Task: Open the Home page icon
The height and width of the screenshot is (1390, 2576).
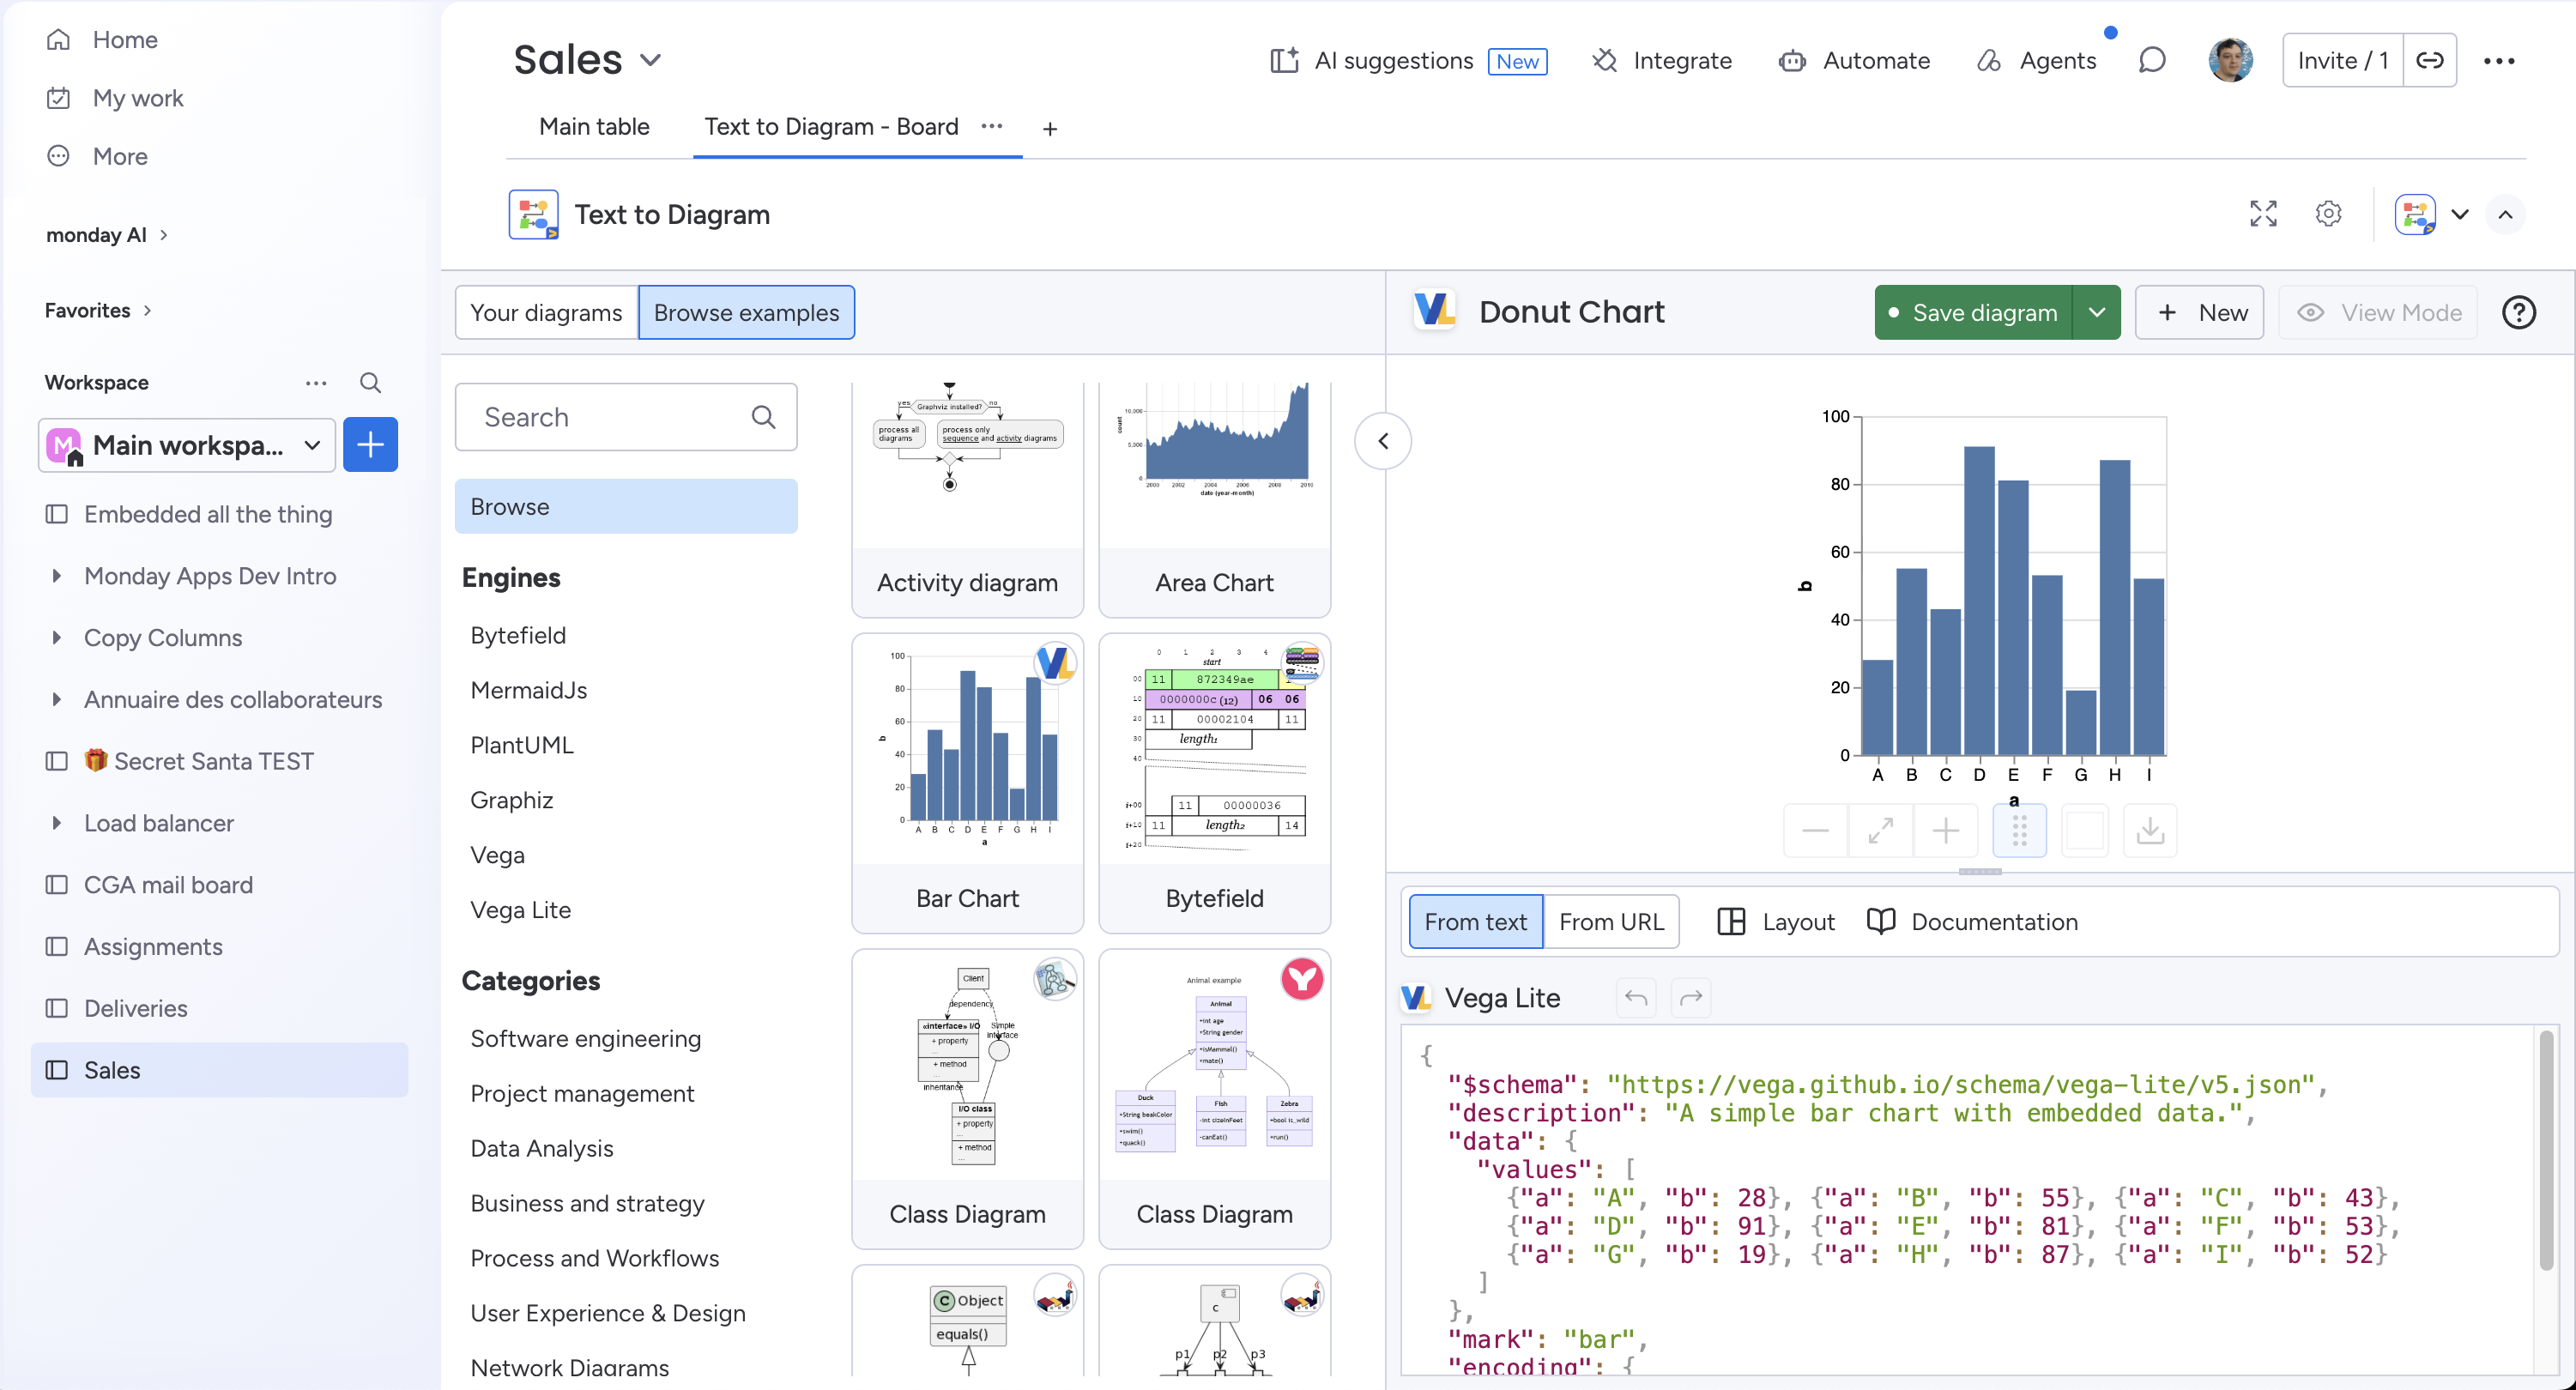Action: (59, 40)
